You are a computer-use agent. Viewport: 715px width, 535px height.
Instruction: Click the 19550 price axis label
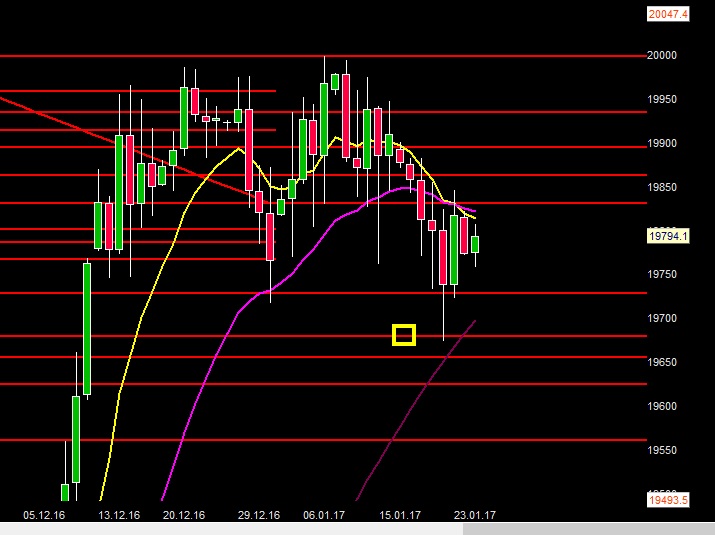[x=662, y=450]
